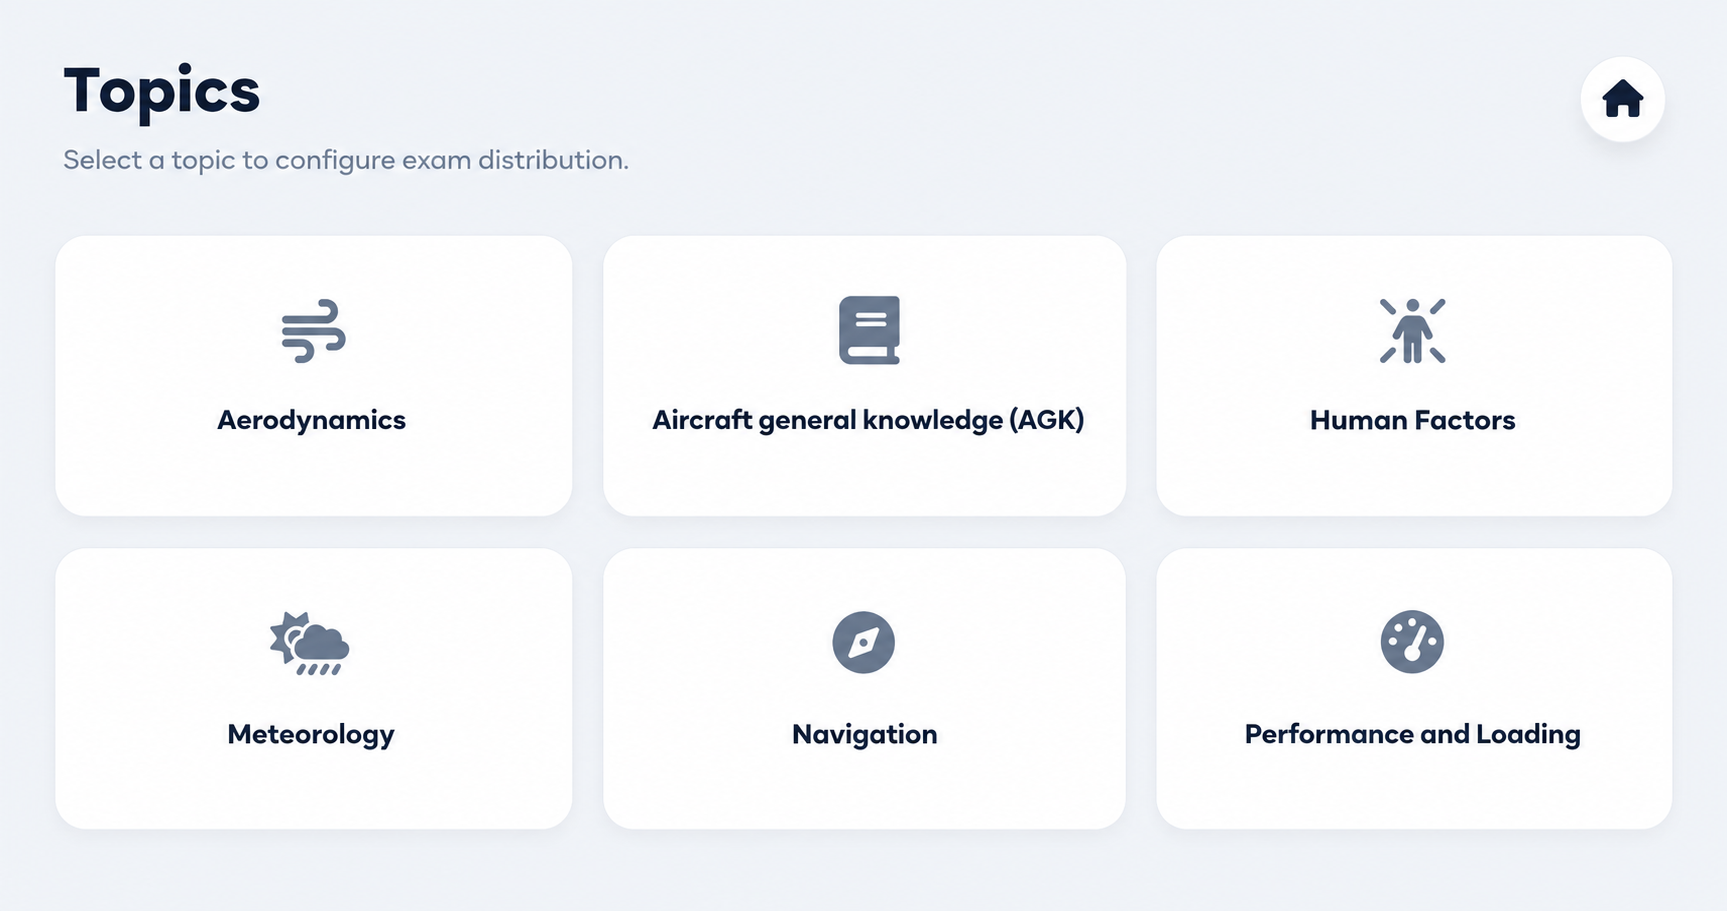
Task: Click the wind icon for Aerodynamics
Action: 313,330
